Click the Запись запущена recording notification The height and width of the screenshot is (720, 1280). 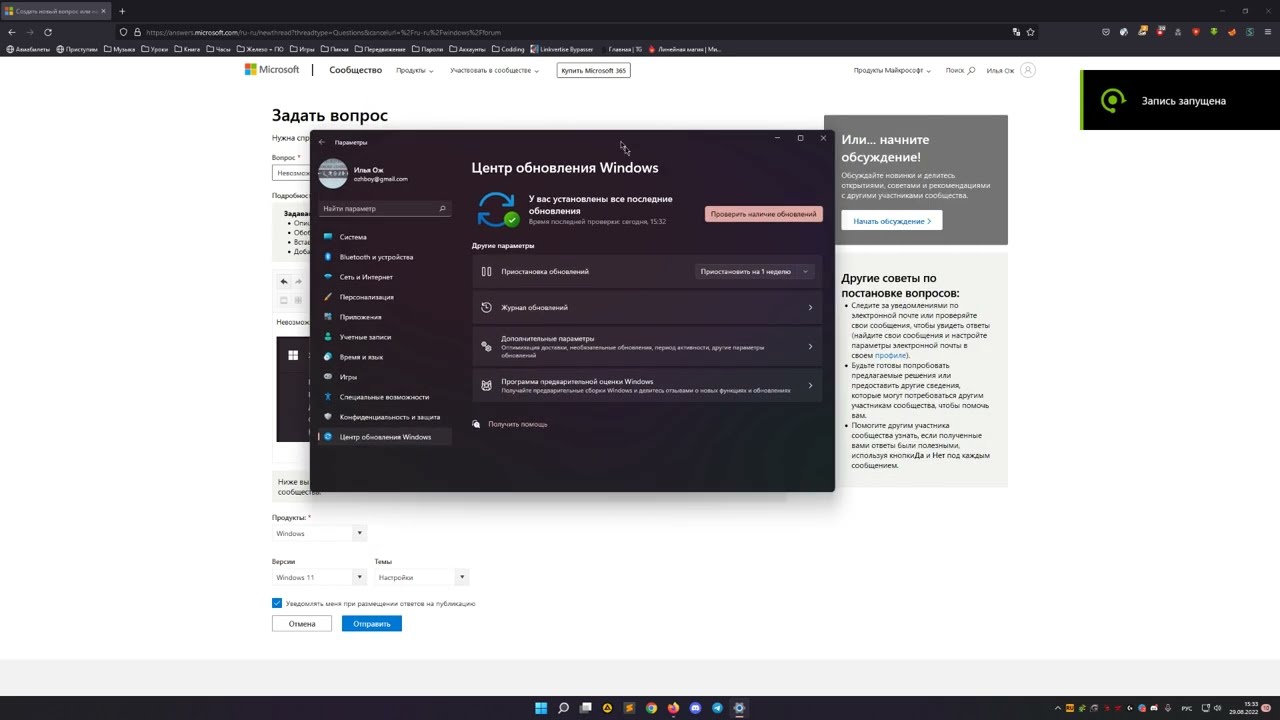point(1180,100)
